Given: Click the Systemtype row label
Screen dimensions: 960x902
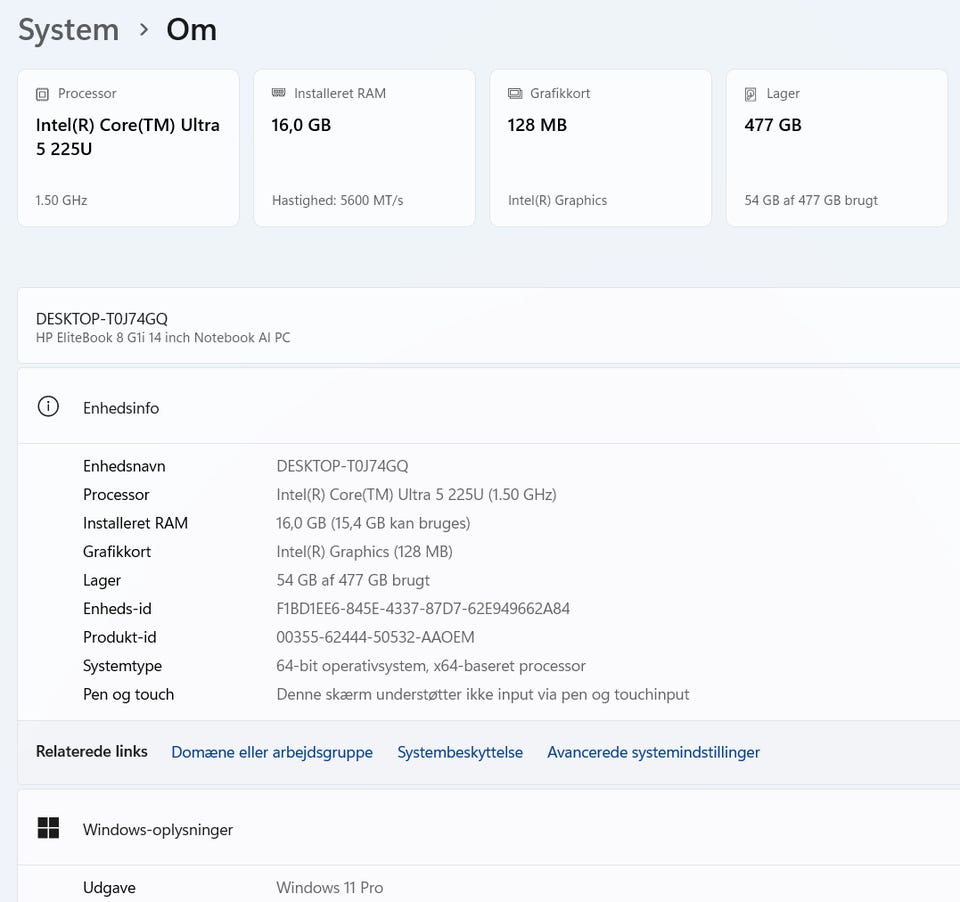Looking at the screenshot, I should 122,666.
